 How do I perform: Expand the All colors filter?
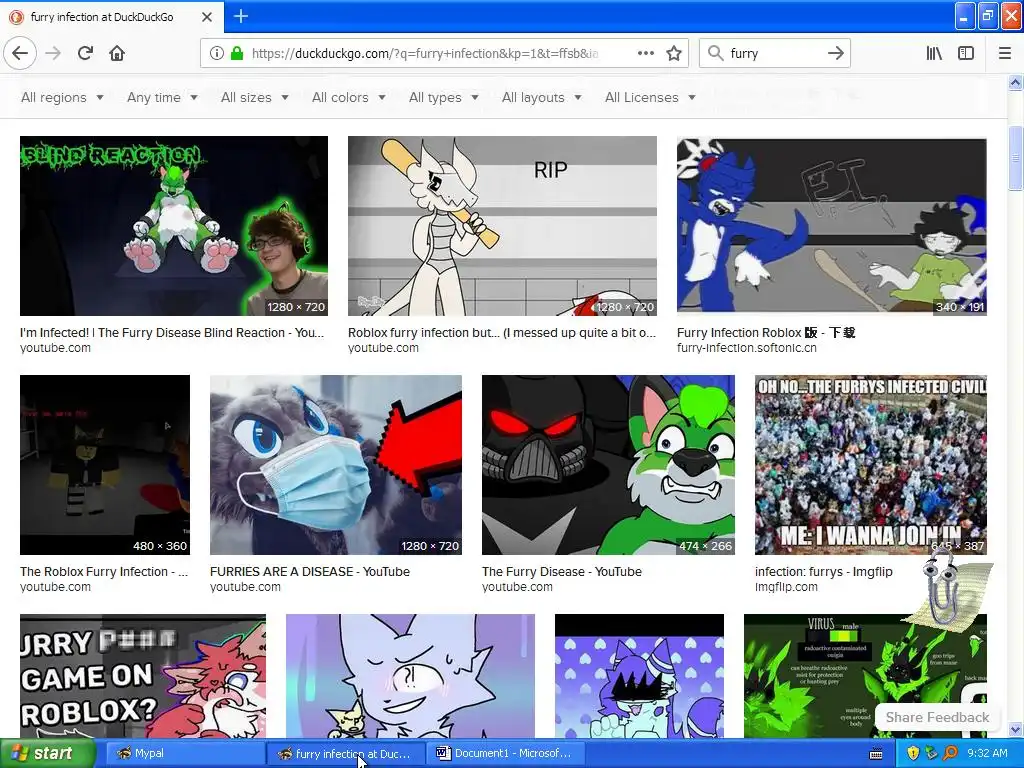(x=348, y=97)
